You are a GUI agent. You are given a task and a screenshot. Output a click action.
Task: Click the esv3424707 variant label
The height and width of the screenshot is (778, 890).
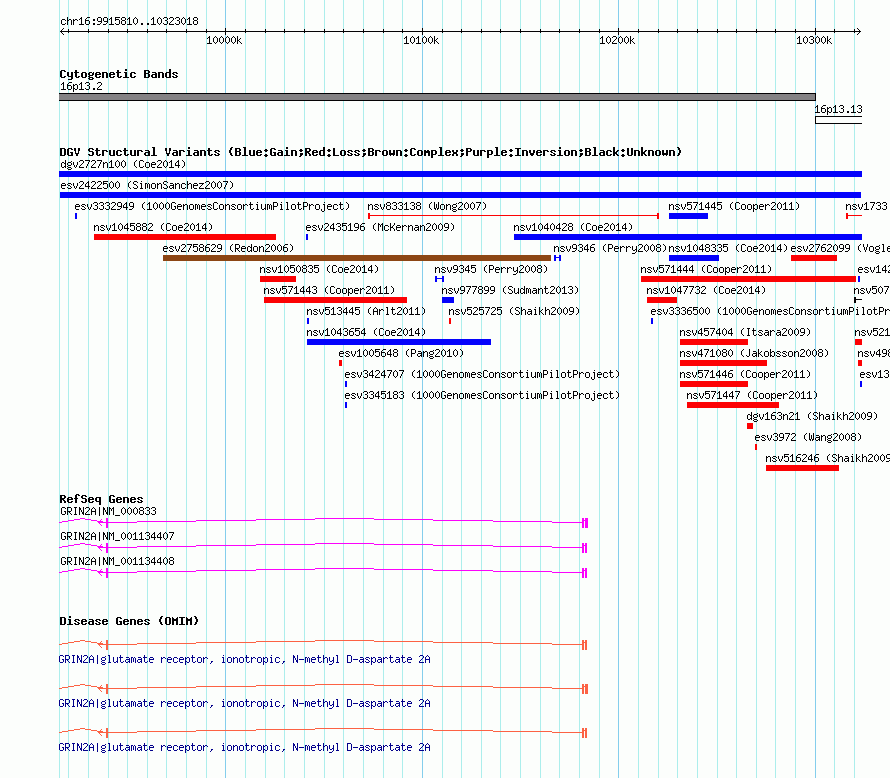click(482, 374)
